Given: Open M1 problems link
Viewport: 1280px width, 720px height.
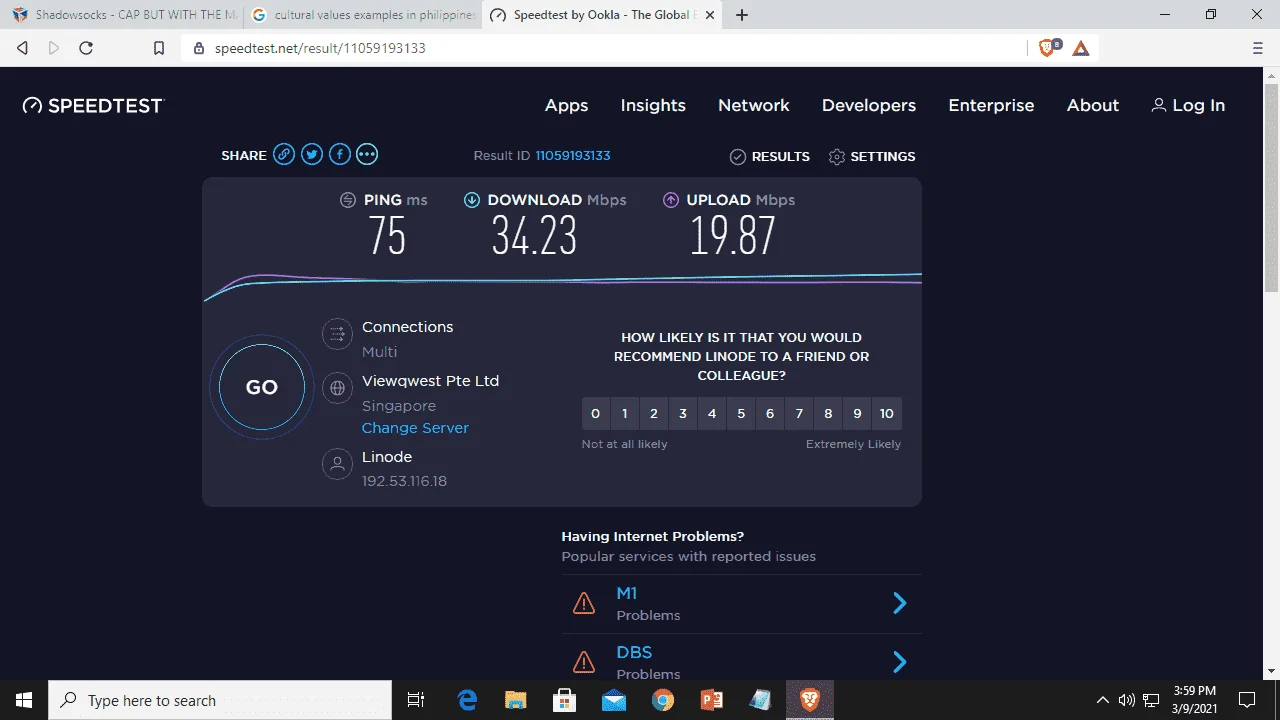Looking at the screenshot, I should [627, 594].
